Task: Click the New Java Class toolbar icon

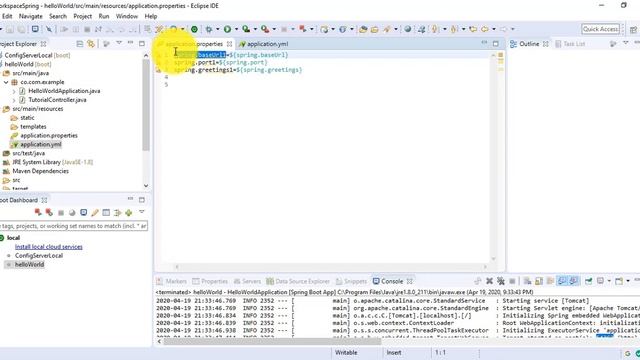Action: click(343, 29)
